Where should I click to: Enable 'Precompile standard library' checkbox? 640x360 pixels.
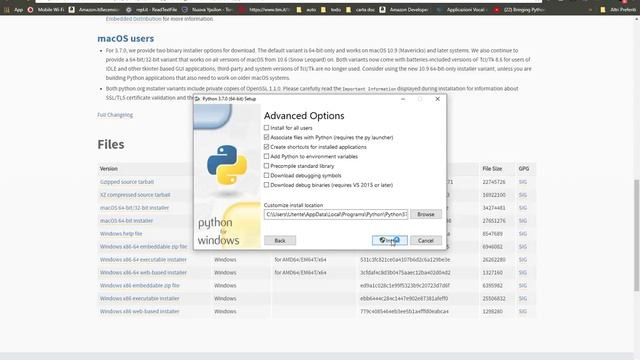(x=267, y=166)
